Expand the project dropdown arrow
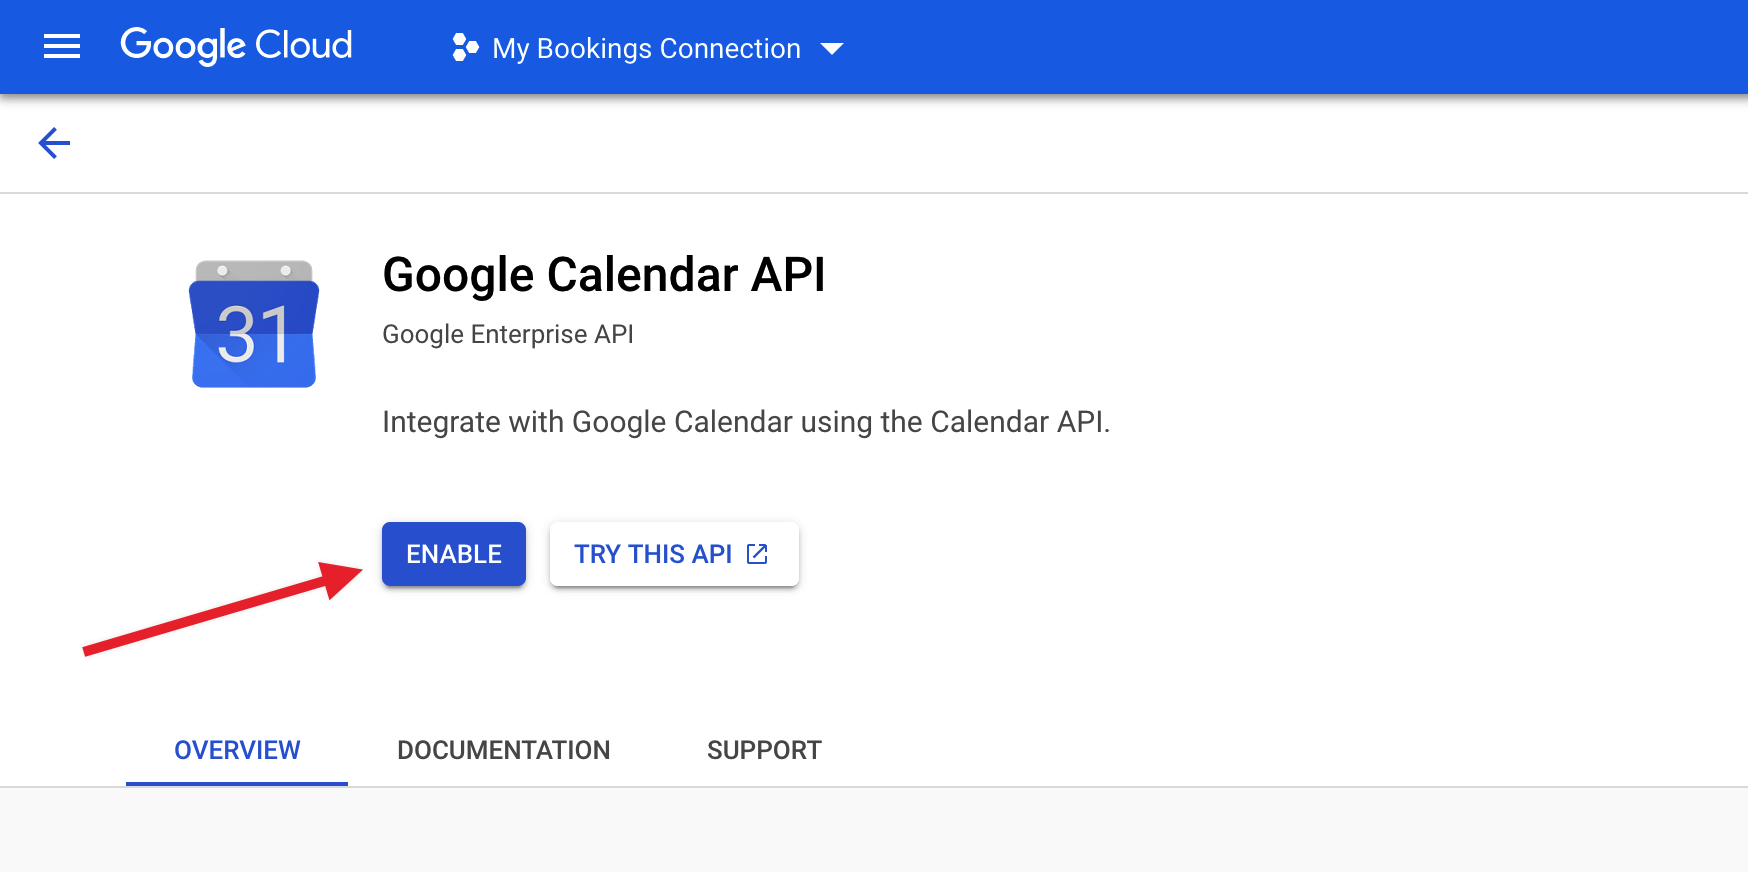 pyautogui.click(x=832, y=49)
